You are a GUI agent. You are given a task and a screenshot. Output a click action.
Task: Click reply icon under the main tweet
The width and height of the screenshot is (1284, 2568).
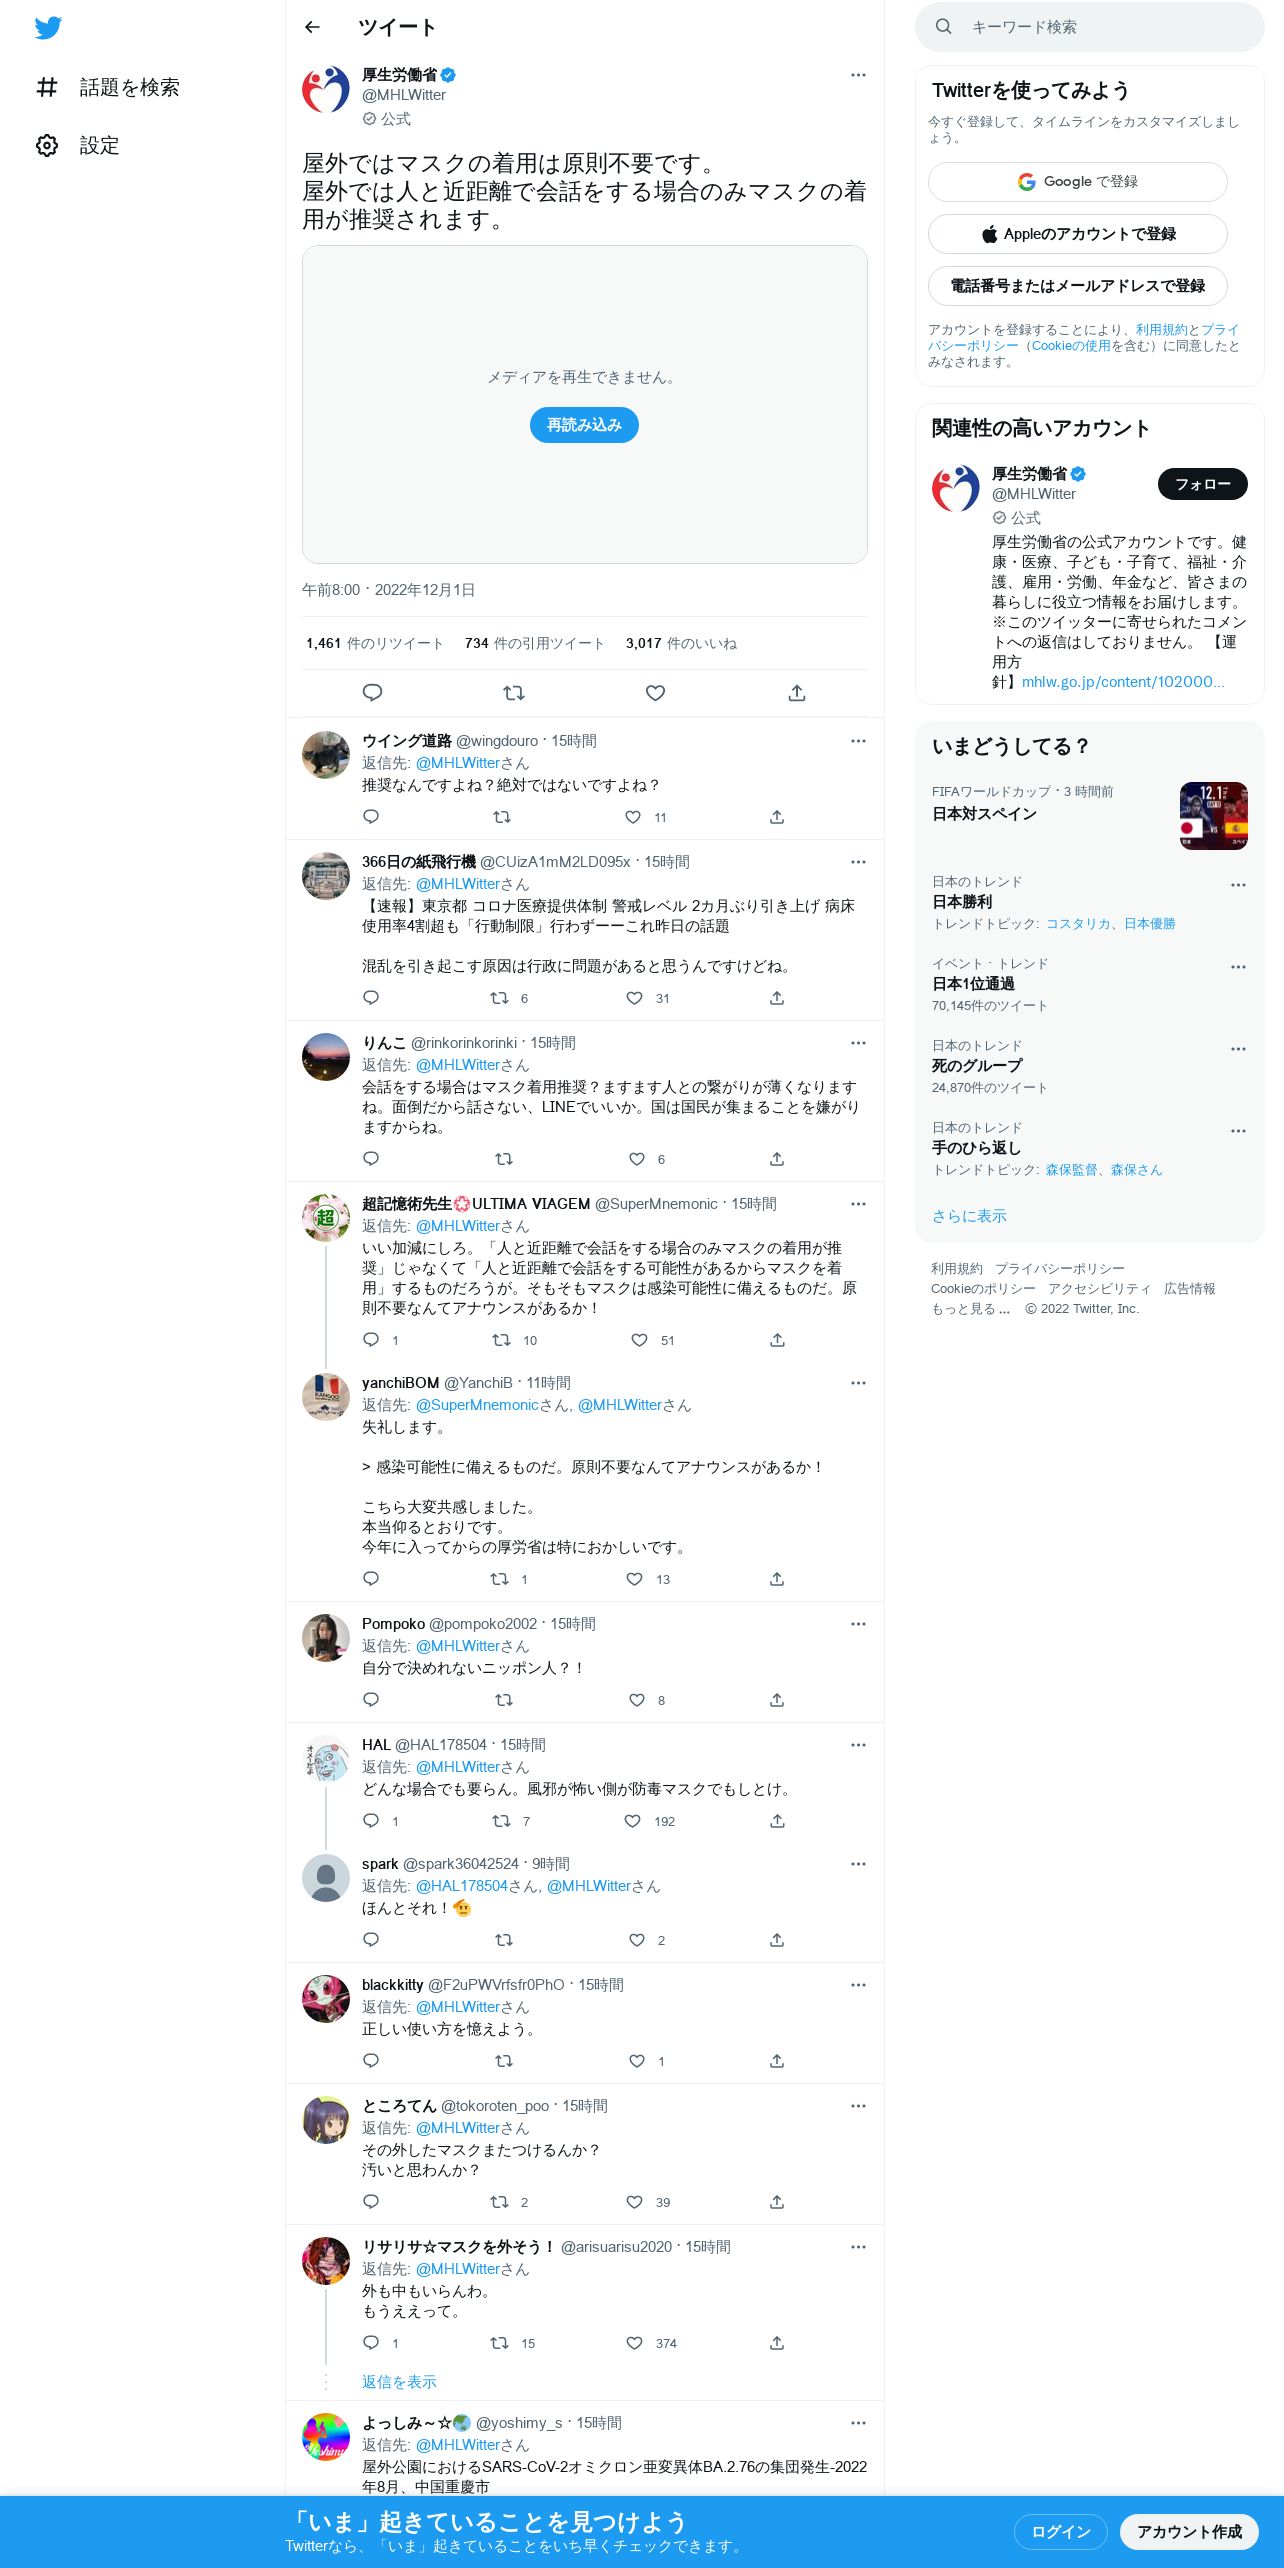(372, 692)
